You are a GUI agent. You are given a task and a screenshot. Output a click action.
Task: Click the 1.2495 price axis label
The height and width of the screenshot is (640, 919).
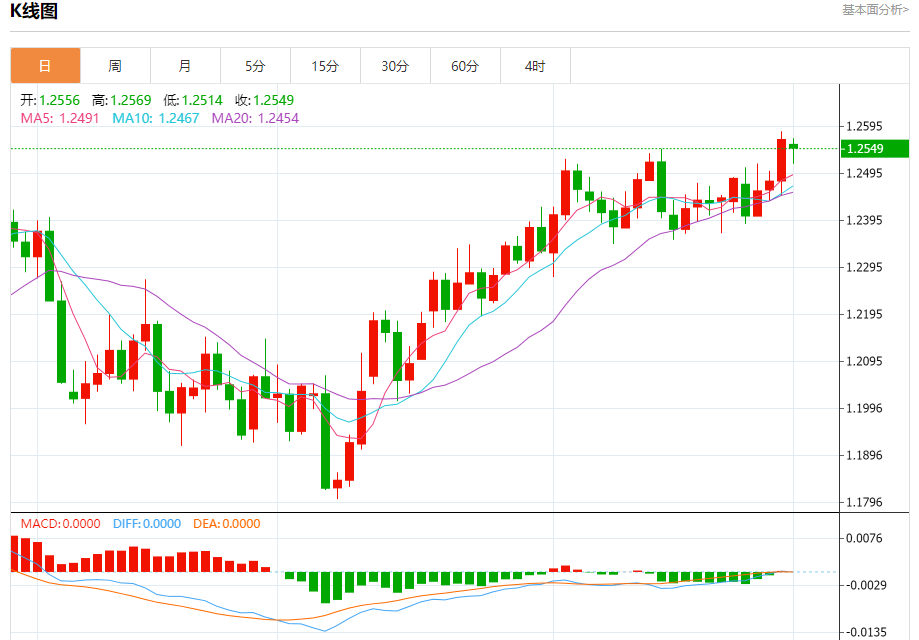point(864,173)
